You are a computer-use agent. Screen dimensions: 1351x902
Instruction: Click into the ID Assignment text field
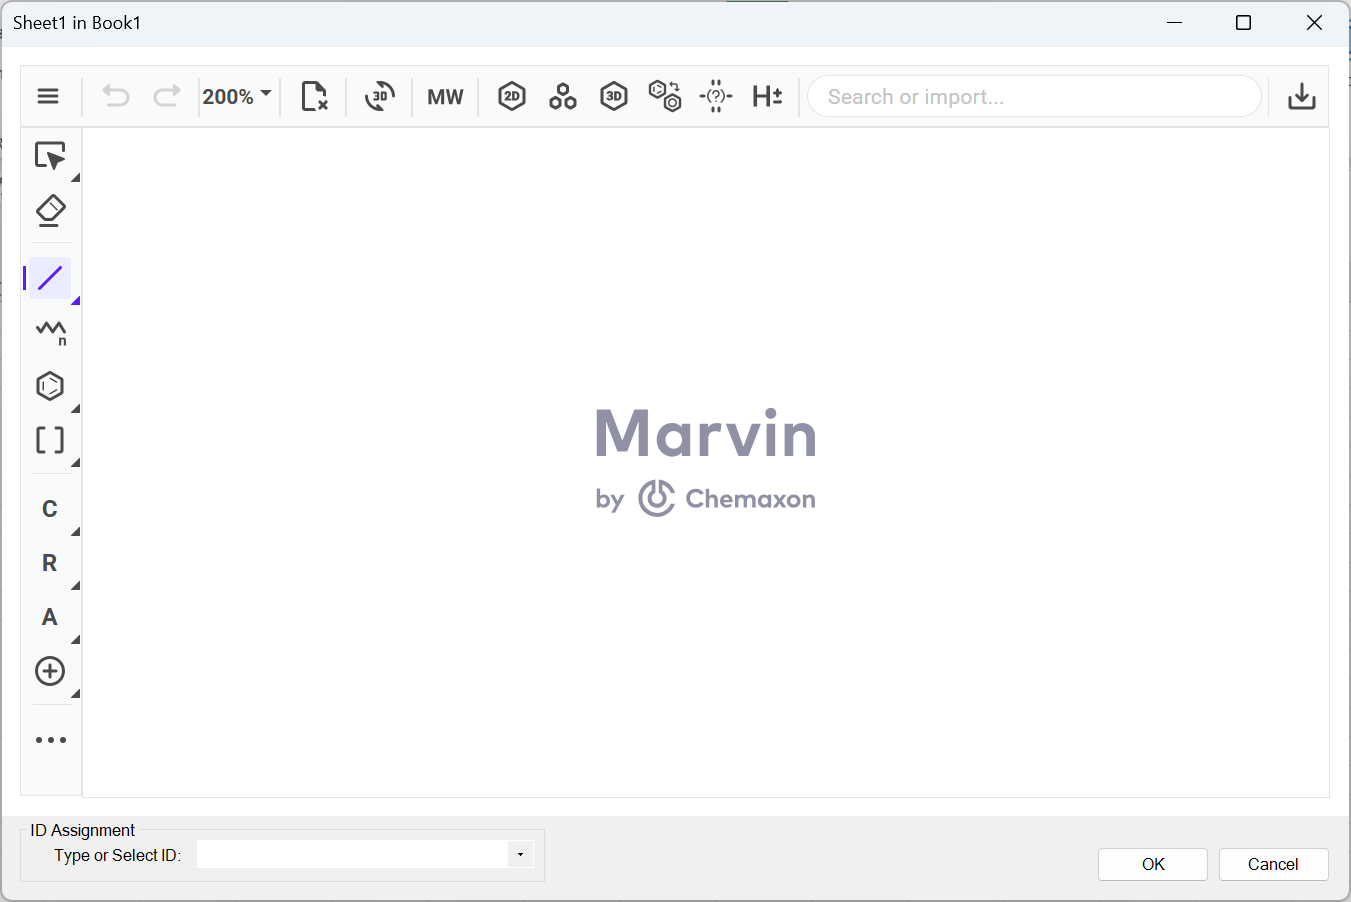[353, 854]
